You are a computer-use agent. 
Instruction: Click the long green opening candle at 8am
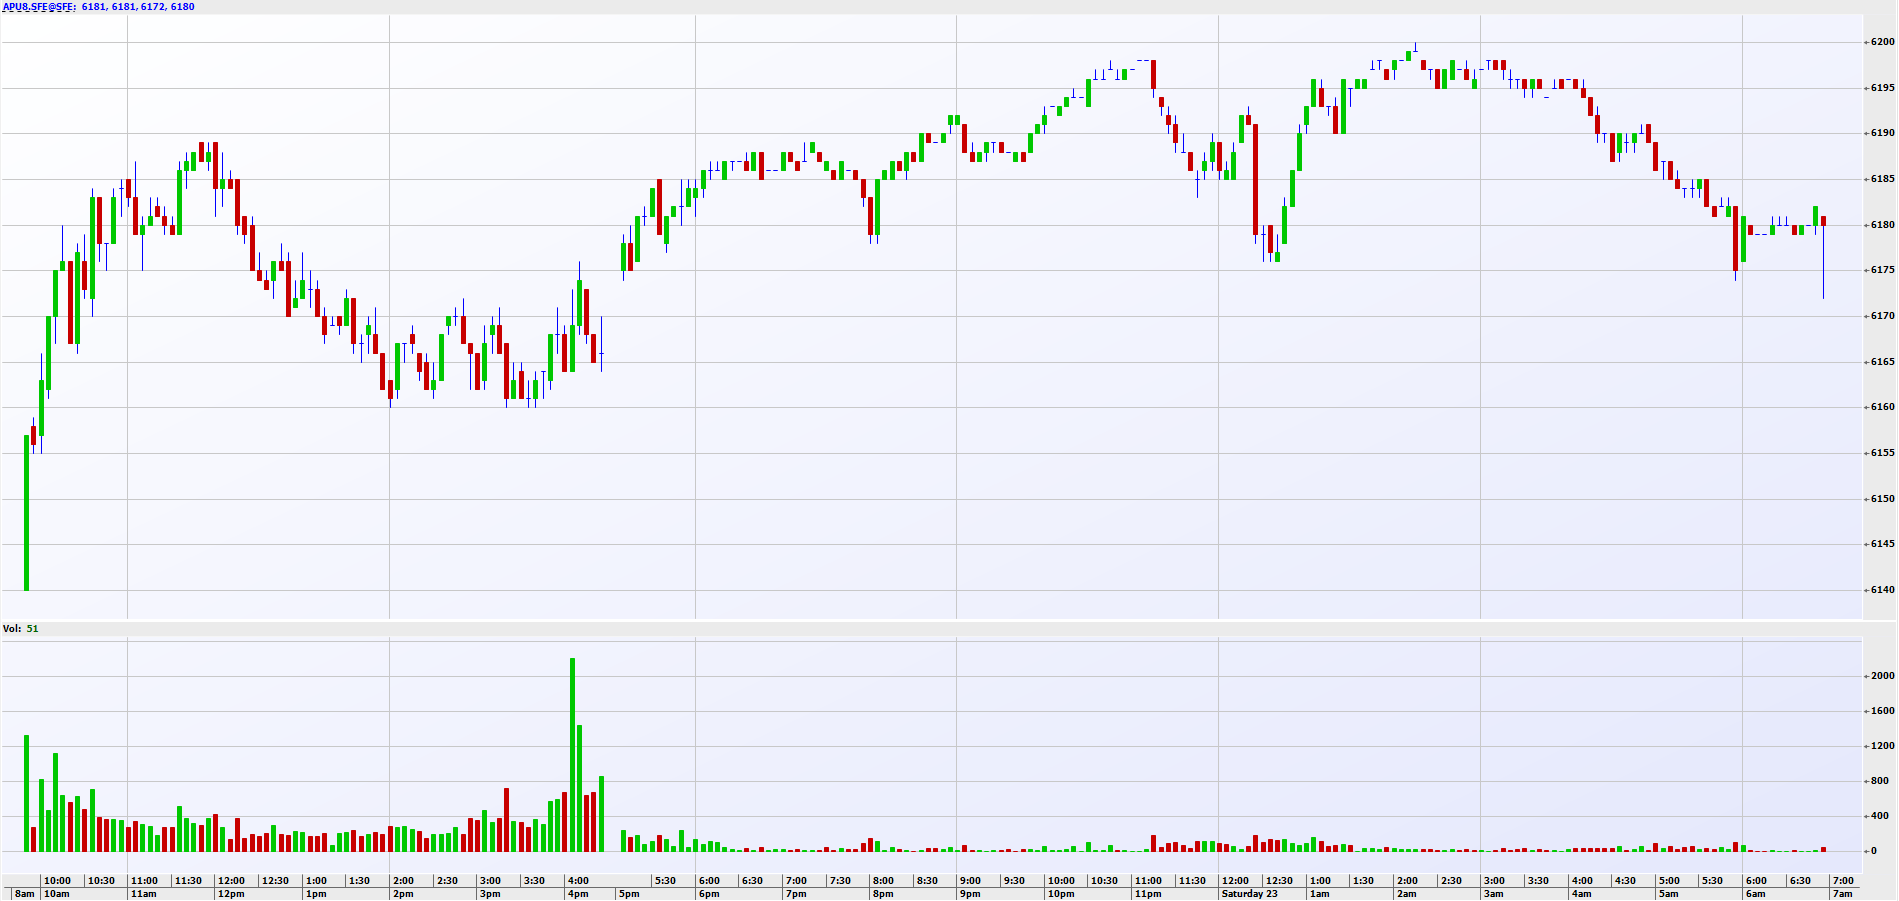pyautogui.click(x=26, y=513)
